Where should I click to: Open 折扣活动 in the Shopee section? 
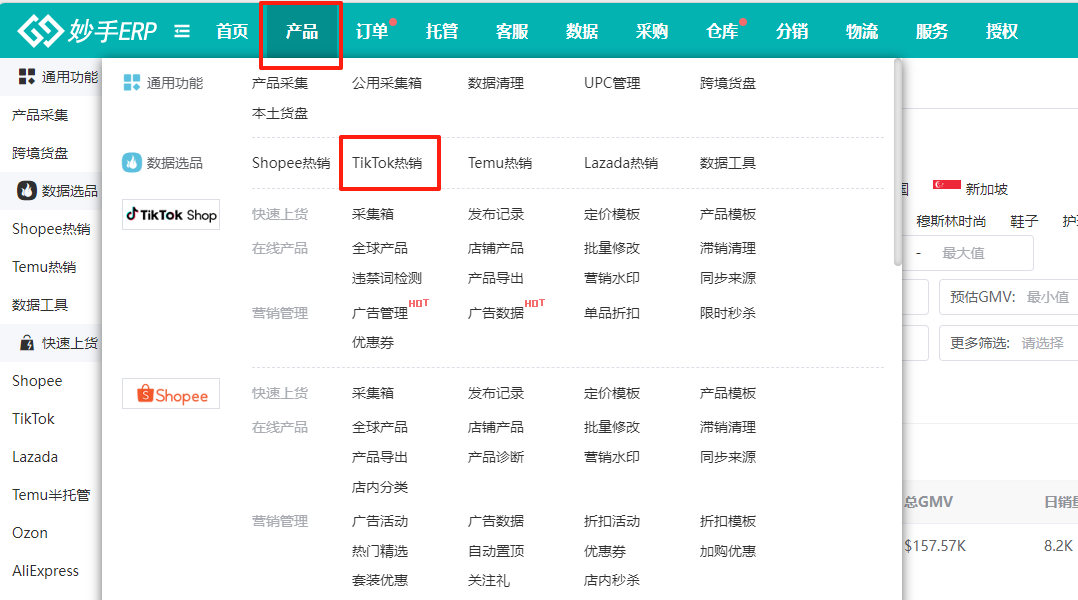coord(612,521)
